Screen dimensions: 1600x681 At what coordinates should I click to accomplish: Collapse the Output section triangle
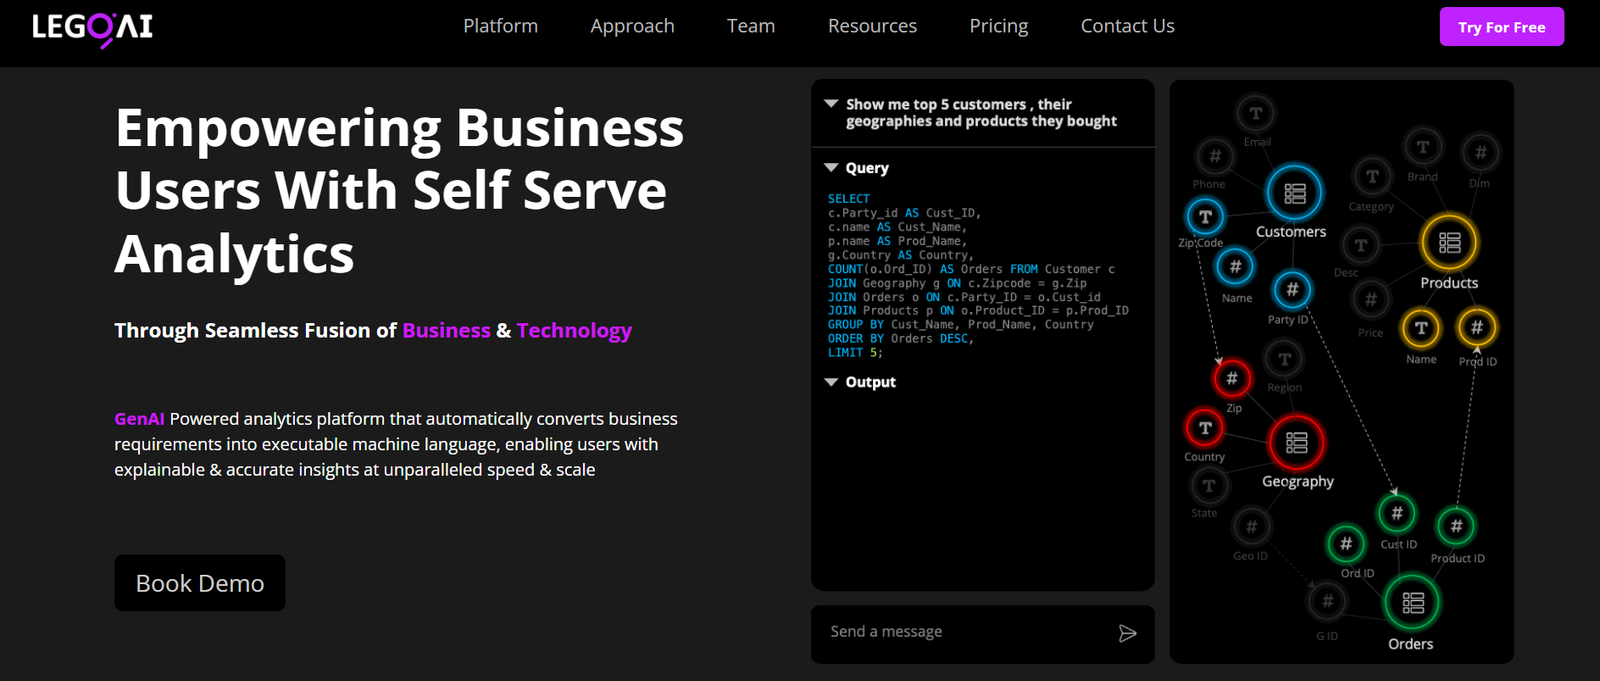(831, 382)
